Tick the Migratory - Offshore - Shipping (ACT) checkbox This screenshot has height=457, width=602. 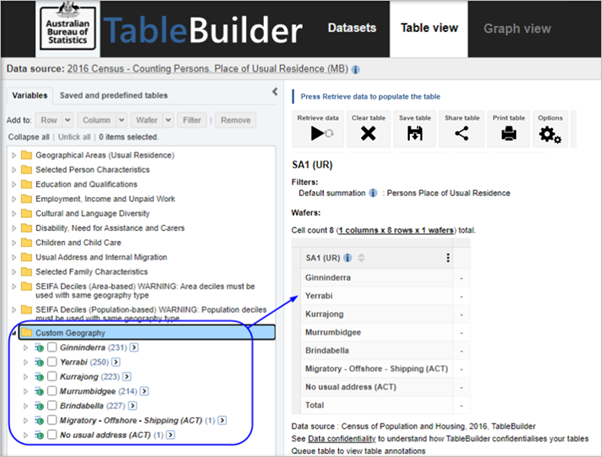pyautogui.click(x=52, y=420)
